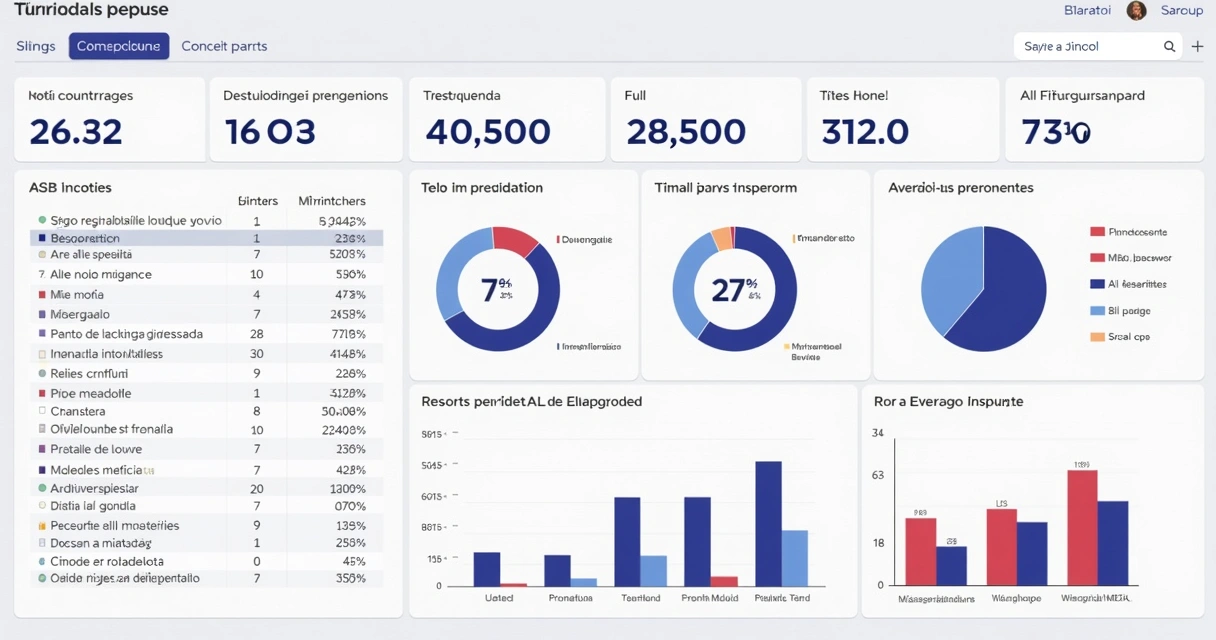
Task: Click the 'Binters' column header to sort
Action: (x=257, y=200)
